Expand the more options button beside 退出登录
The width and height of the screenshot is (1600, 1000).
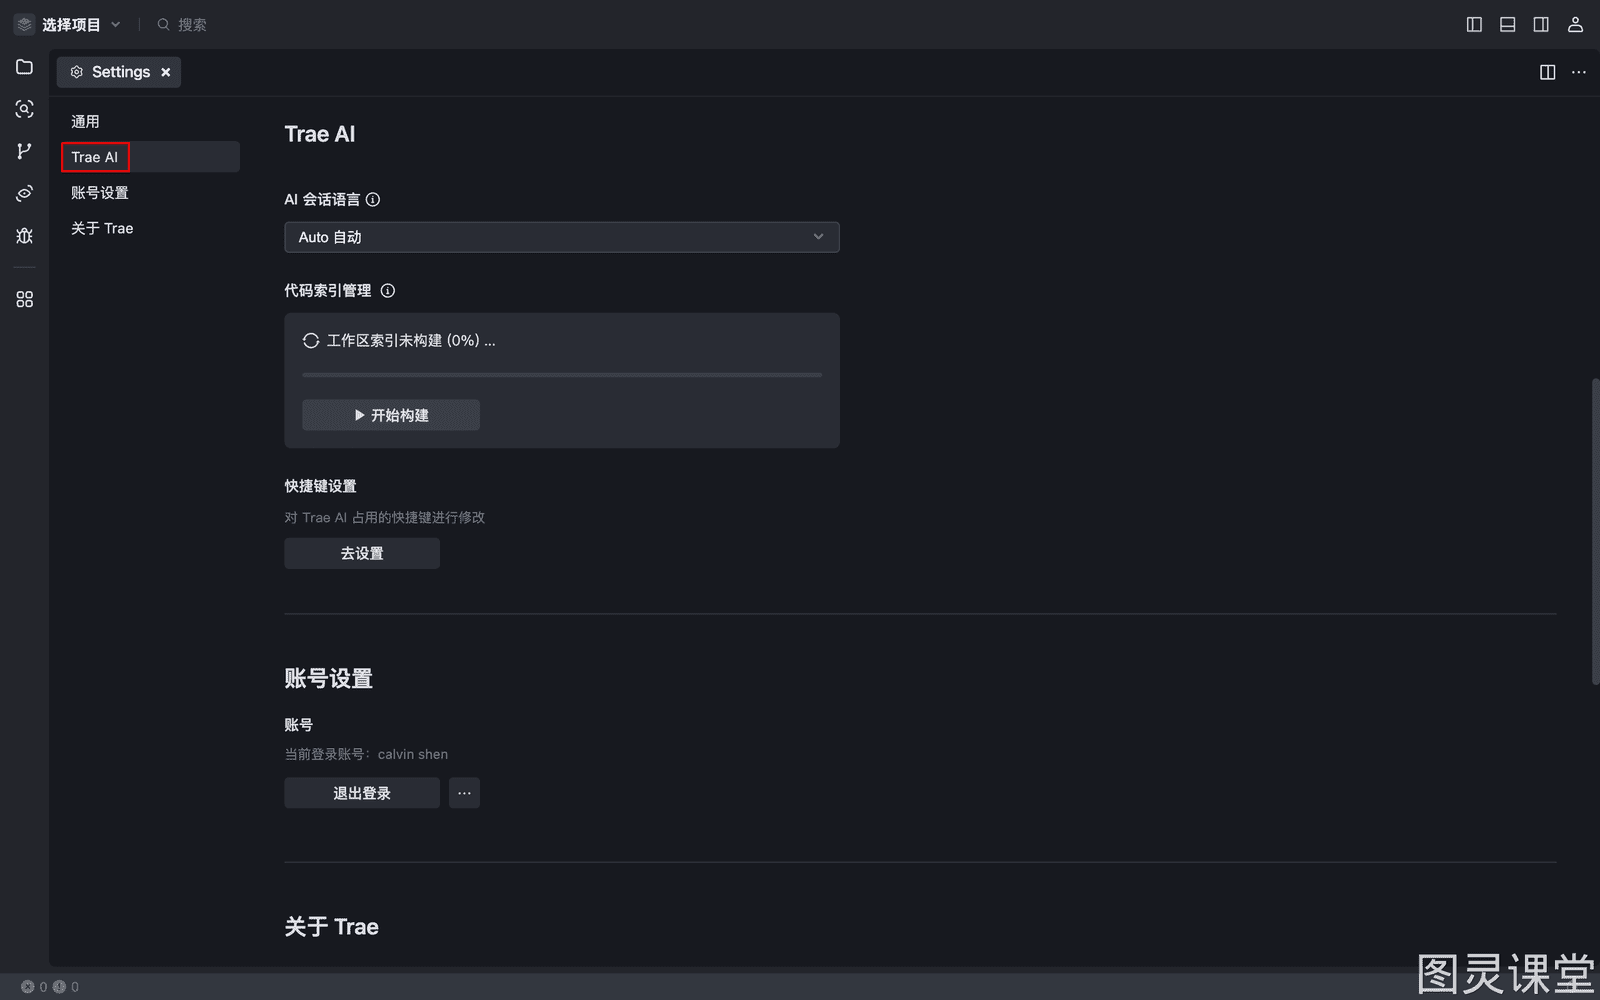click(464, 793)
